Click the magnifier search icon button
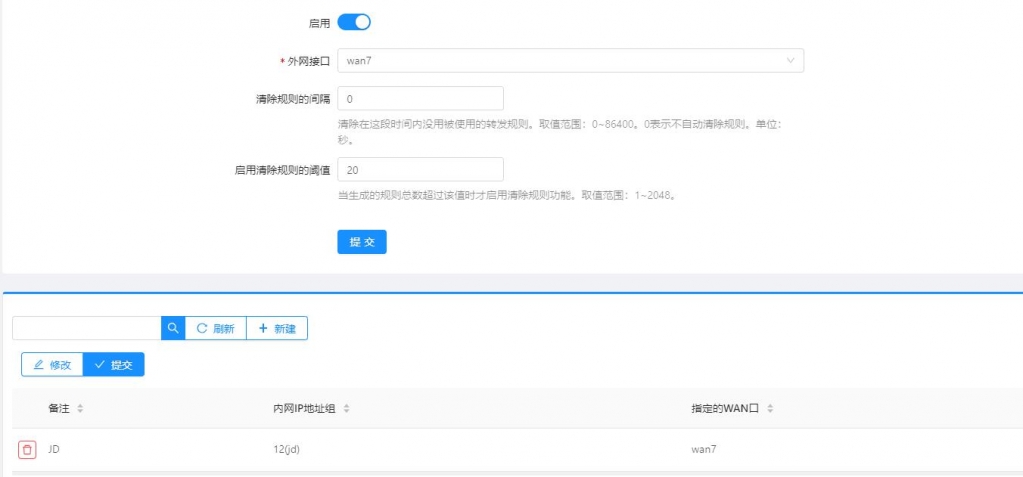The width and height of the screenshot is (1023, 477). click(173, 328)
